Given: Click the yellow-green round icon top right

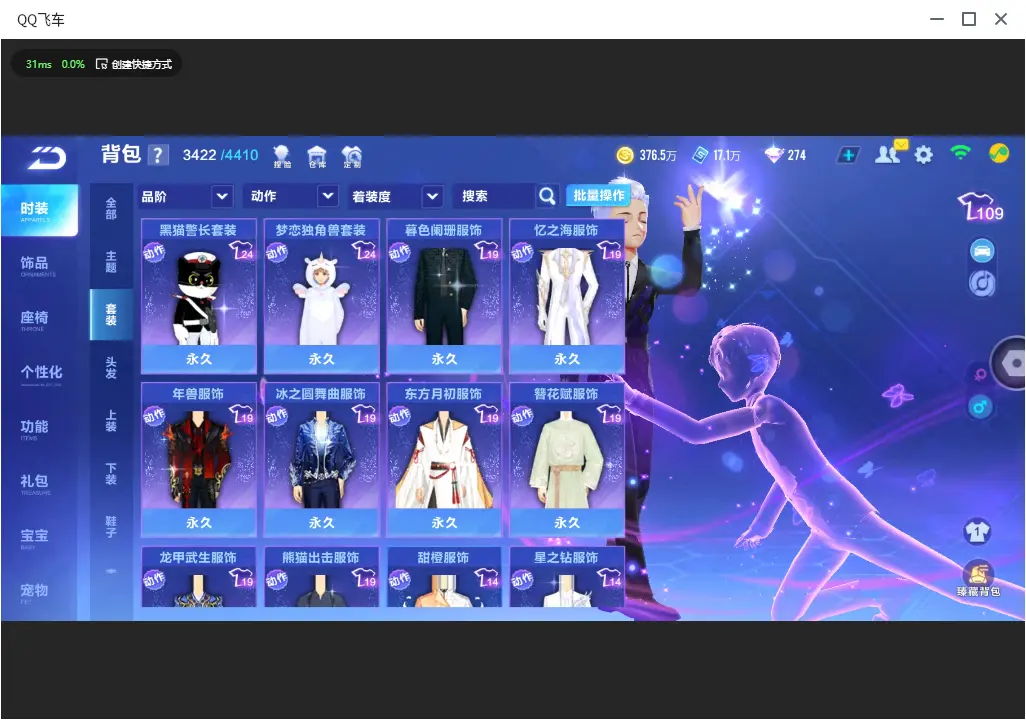Looking at the screenshot, I should click(x=999, y=153).
